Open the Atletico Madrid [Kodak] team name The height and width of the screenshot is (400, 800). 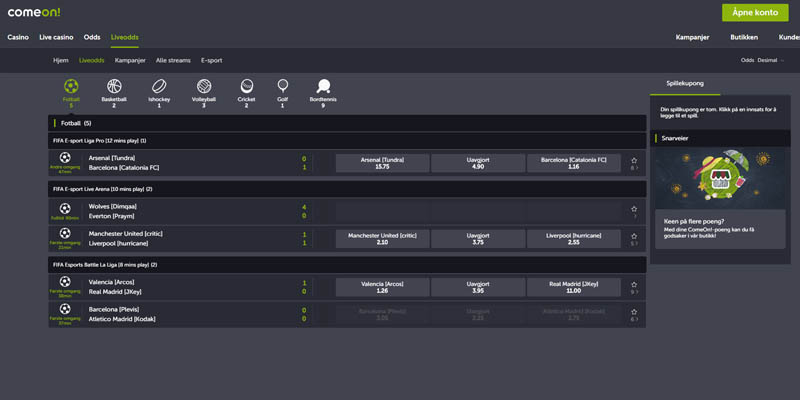[x=122, y=319]
